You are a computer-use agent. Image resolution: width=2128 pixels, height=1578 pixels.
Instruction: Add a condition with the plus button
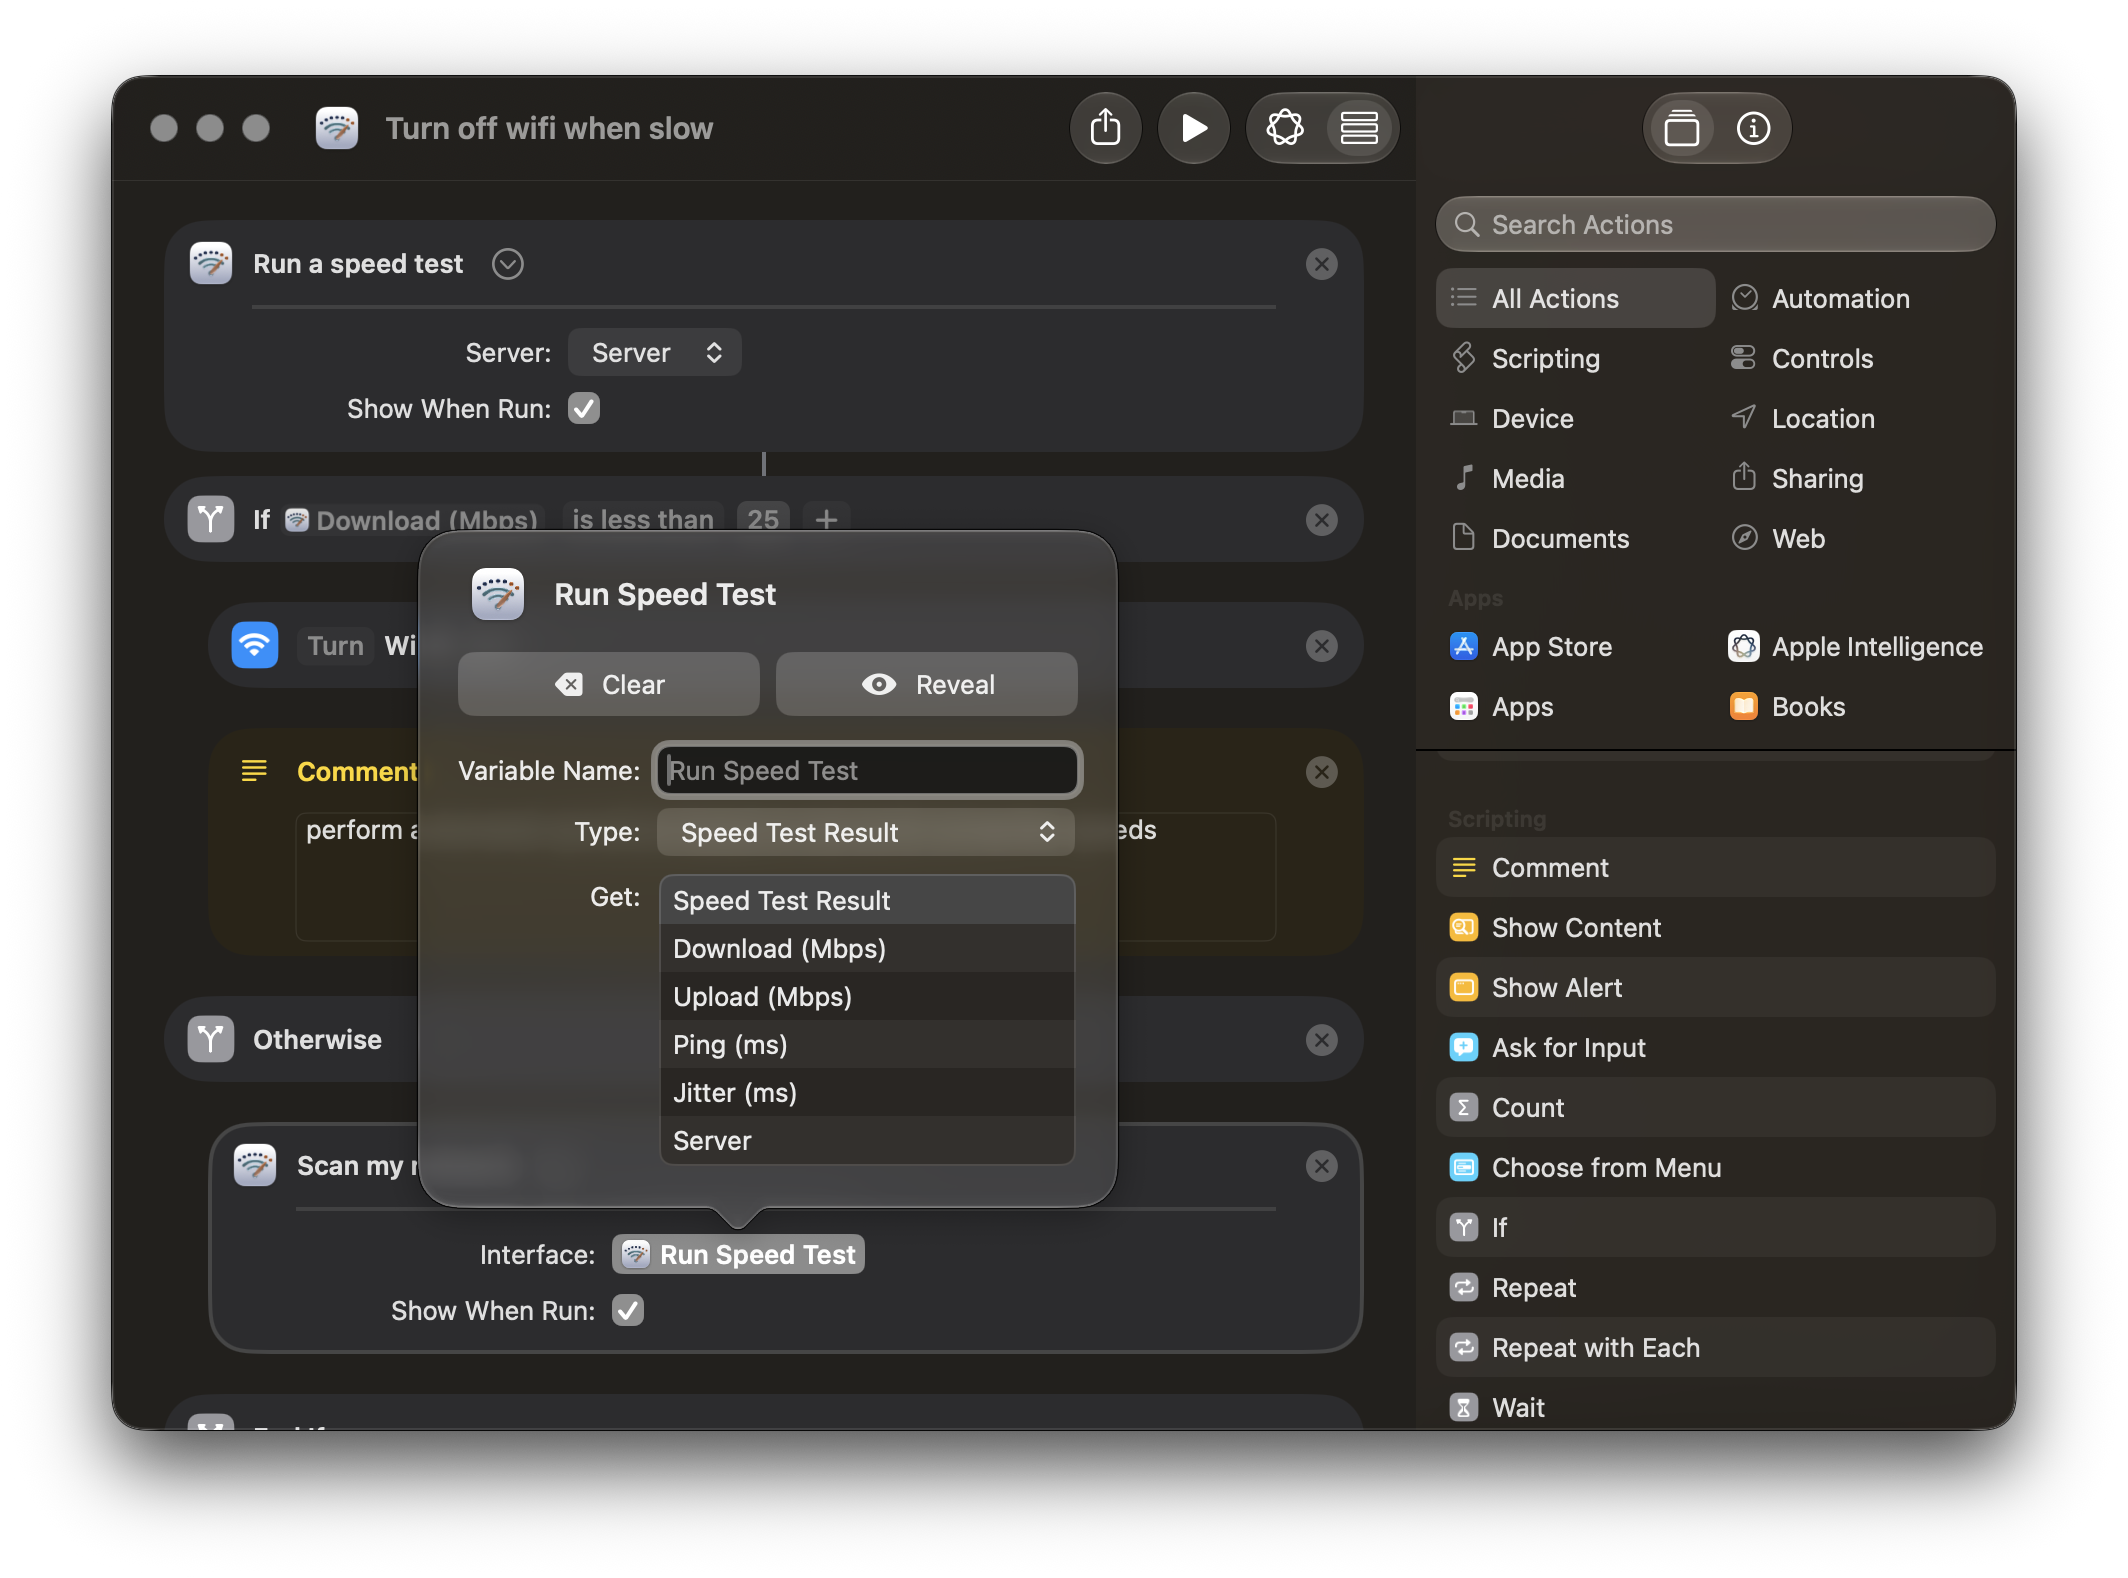coord(826,519)
